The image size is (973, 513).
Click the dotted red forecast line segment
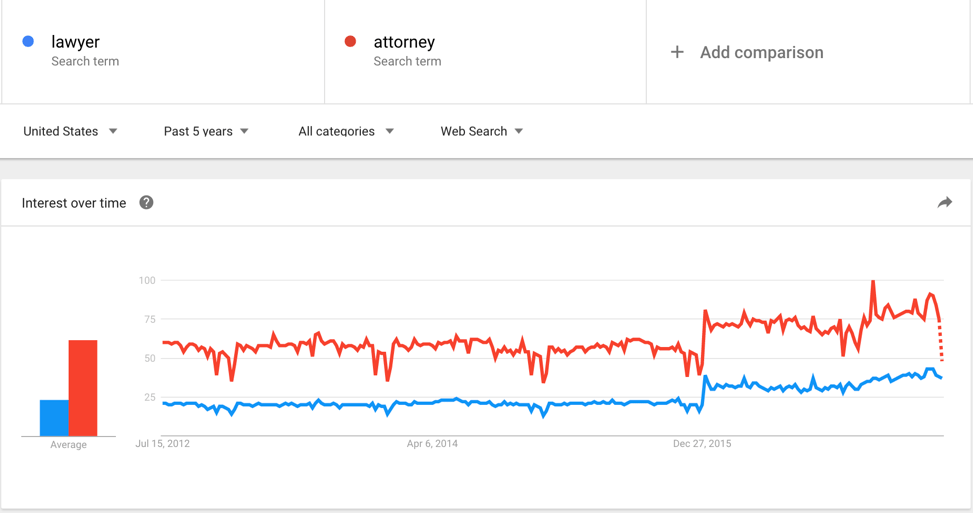click(x=941, y=341)
